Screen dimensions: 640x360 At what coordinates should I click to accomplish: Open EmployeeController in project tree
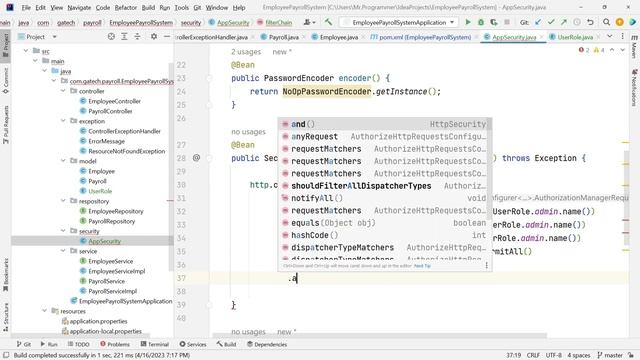(114, 101)
